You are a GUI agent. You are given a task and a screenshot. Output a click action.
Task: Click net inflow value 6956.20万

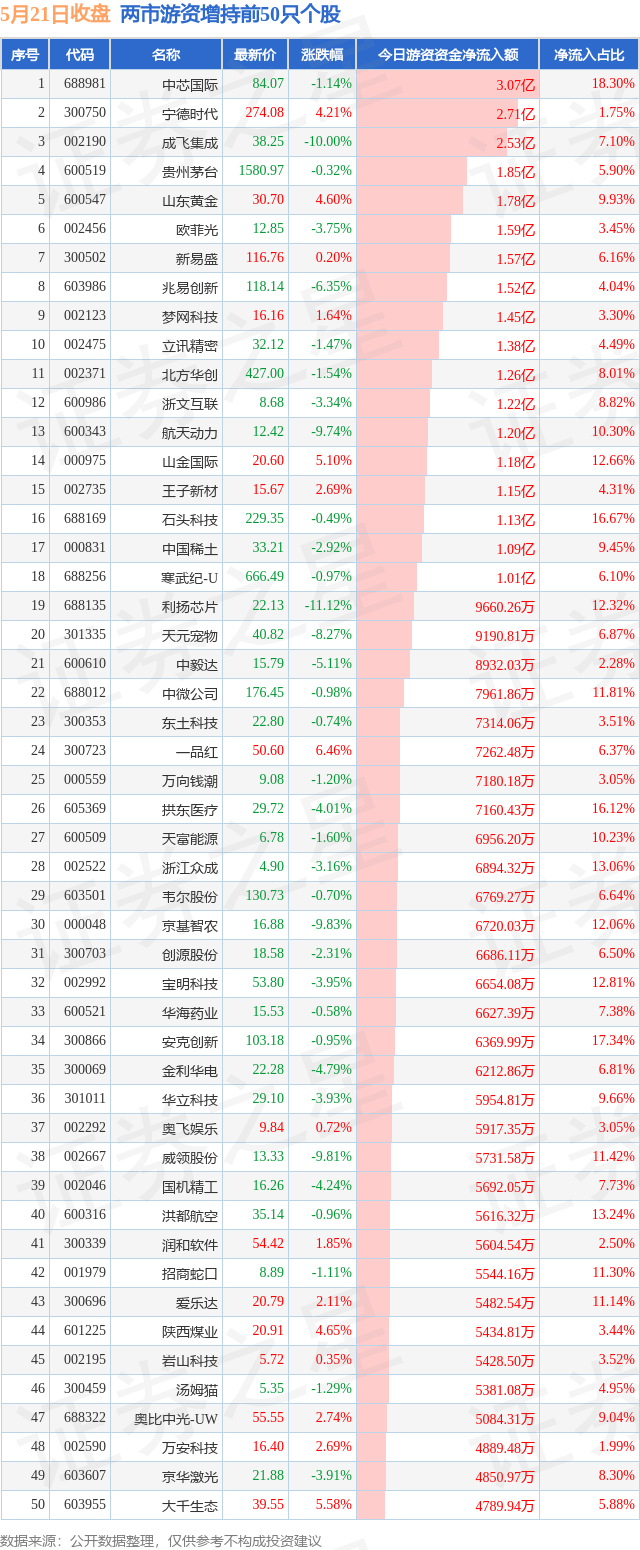[x=506, y=839]
